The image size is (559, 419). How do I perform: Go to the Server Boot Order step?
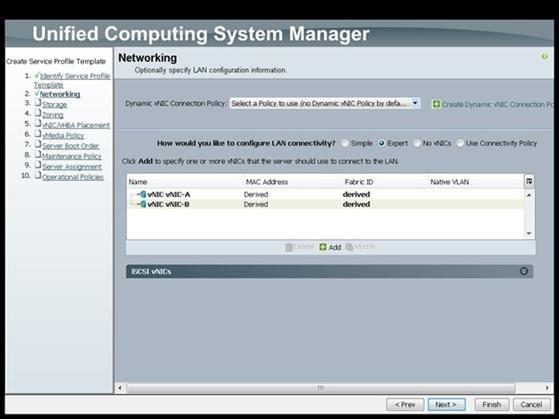pos(71,146)
